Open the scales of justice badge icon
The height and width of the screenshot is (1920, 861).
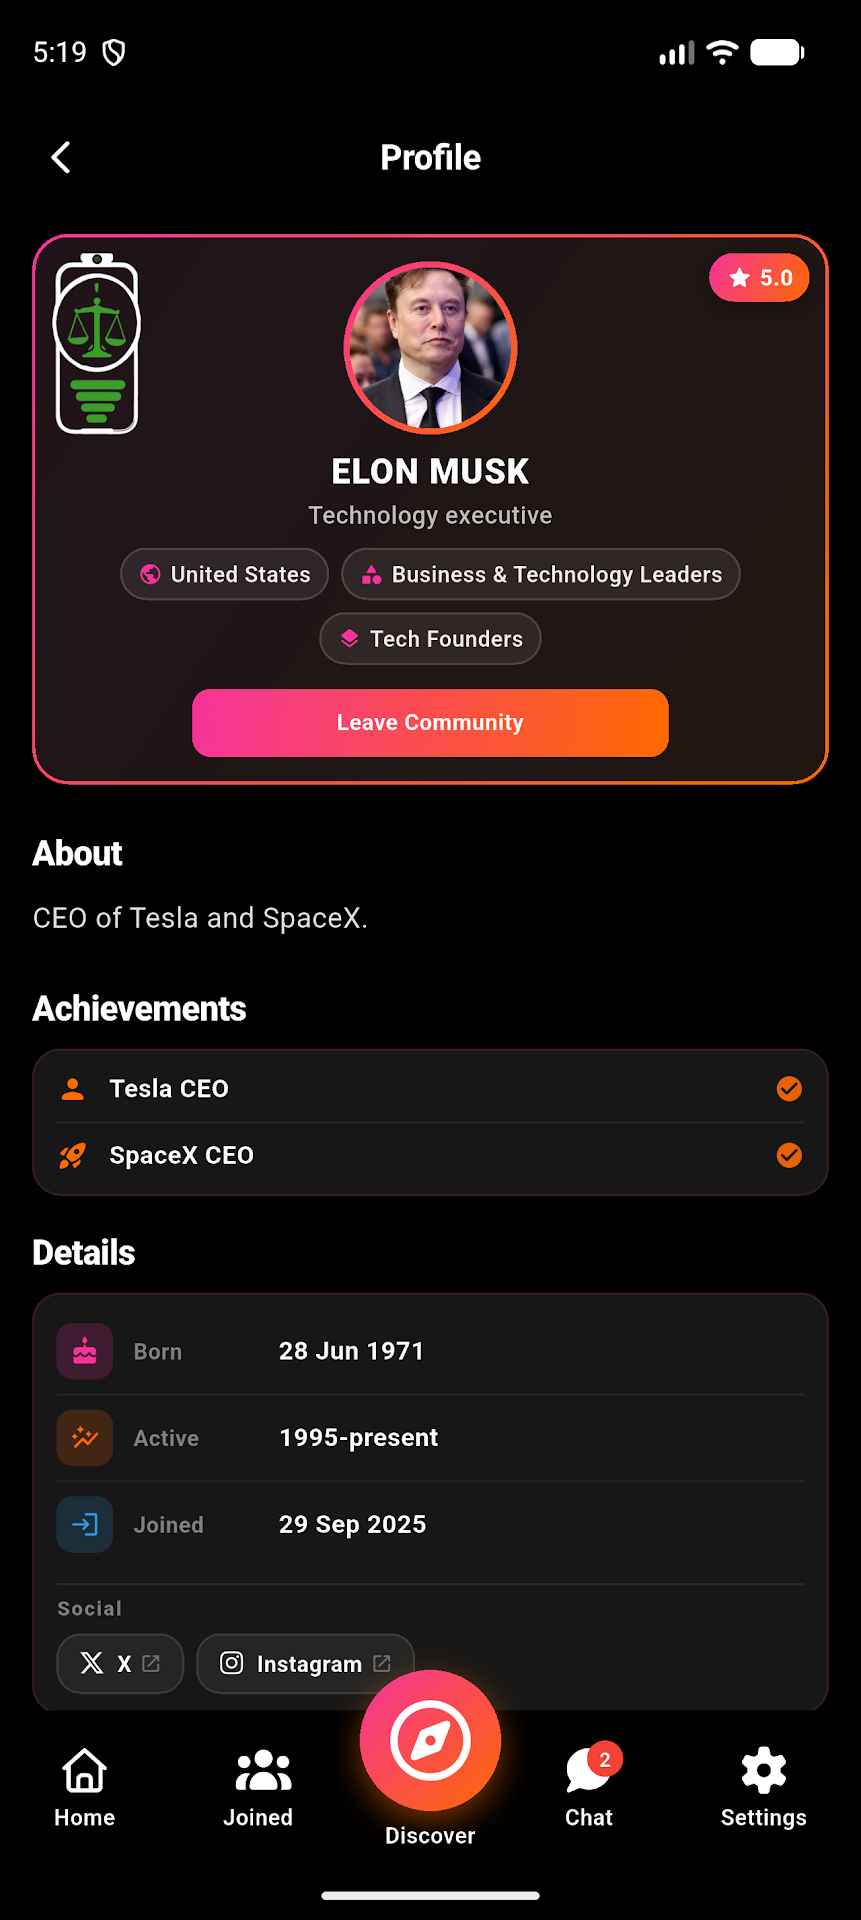(x=97, y=344)
